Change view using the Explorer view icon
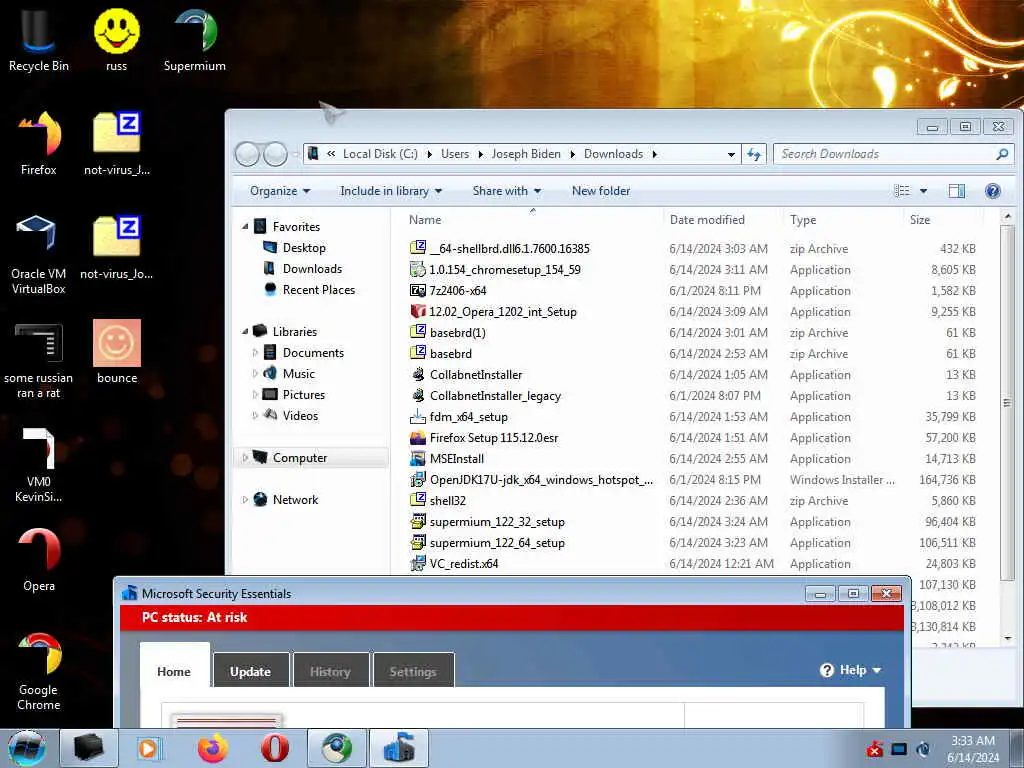Image resolution: width=1024 pixels, height=768 pixels. click(x=902, y=191)
